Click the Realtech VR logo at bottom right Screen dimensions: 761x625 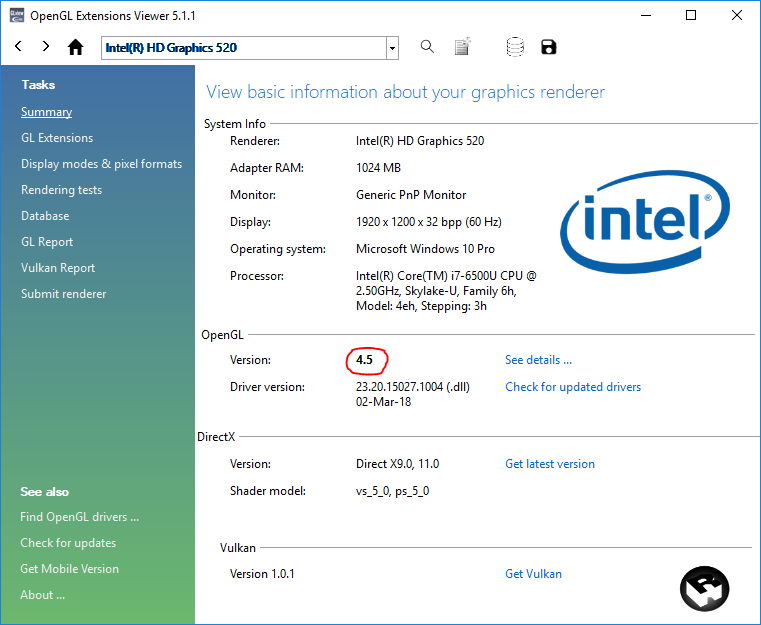coord(704,589)
